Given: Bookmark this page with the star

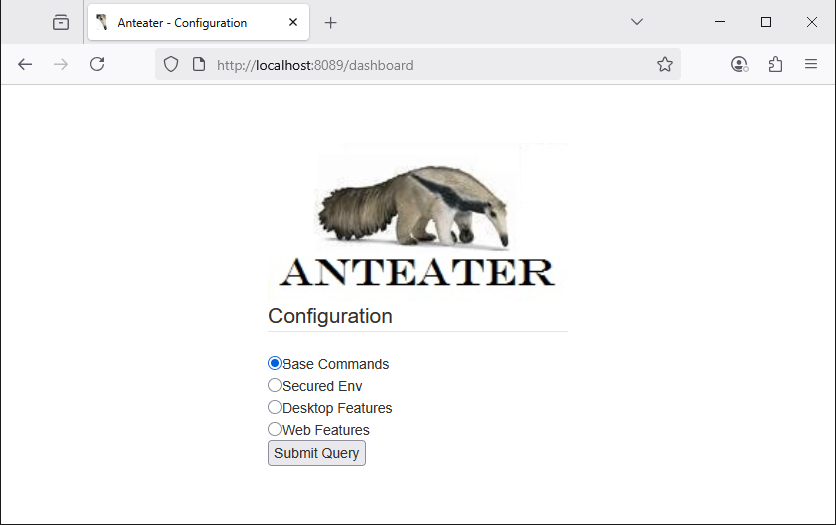Looking at the screenshot, I should click(x=665, y=64).
